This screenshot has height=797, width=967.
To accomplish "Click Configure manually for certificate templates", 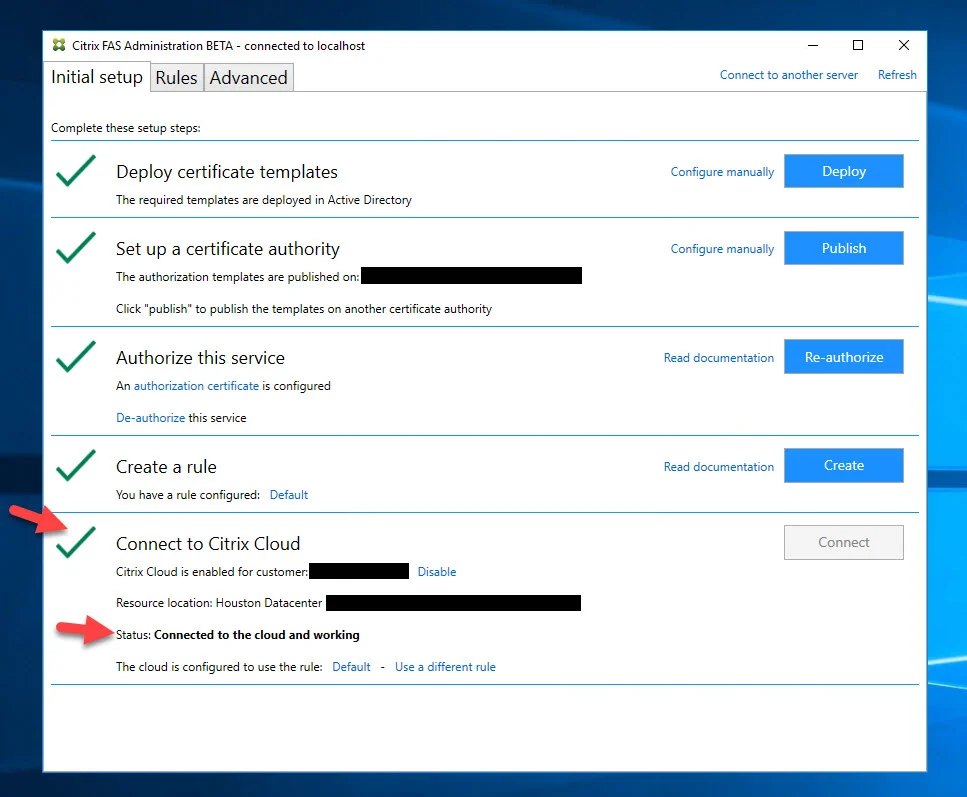I will pos(722,171).
